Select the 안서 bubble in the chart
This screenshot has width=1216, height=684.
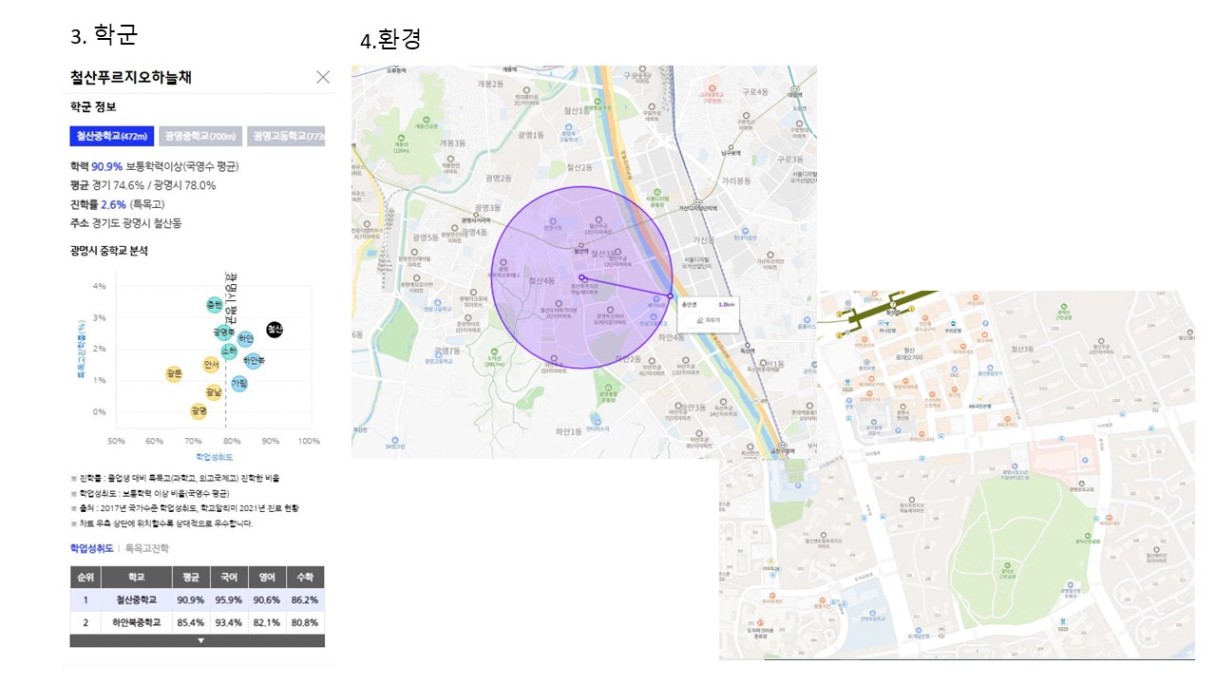(211, 364)
